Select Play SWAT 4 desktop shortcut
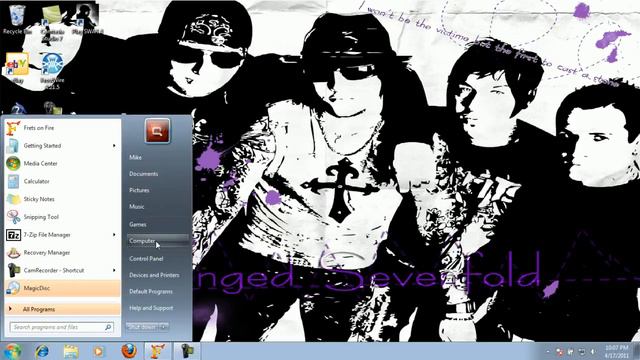 coord(87,20)
